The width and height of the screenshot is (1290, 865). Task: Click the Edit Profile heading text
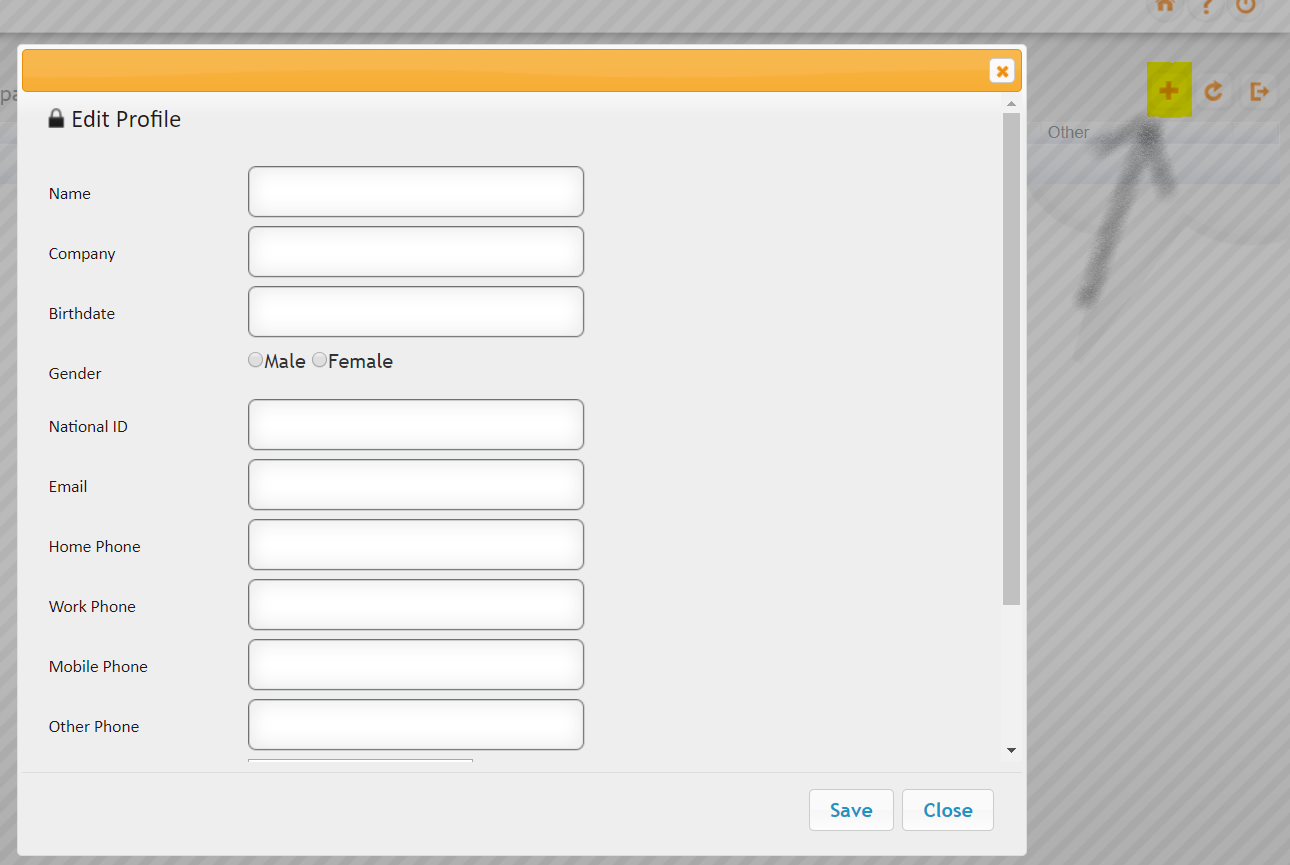tap(126, 119)
